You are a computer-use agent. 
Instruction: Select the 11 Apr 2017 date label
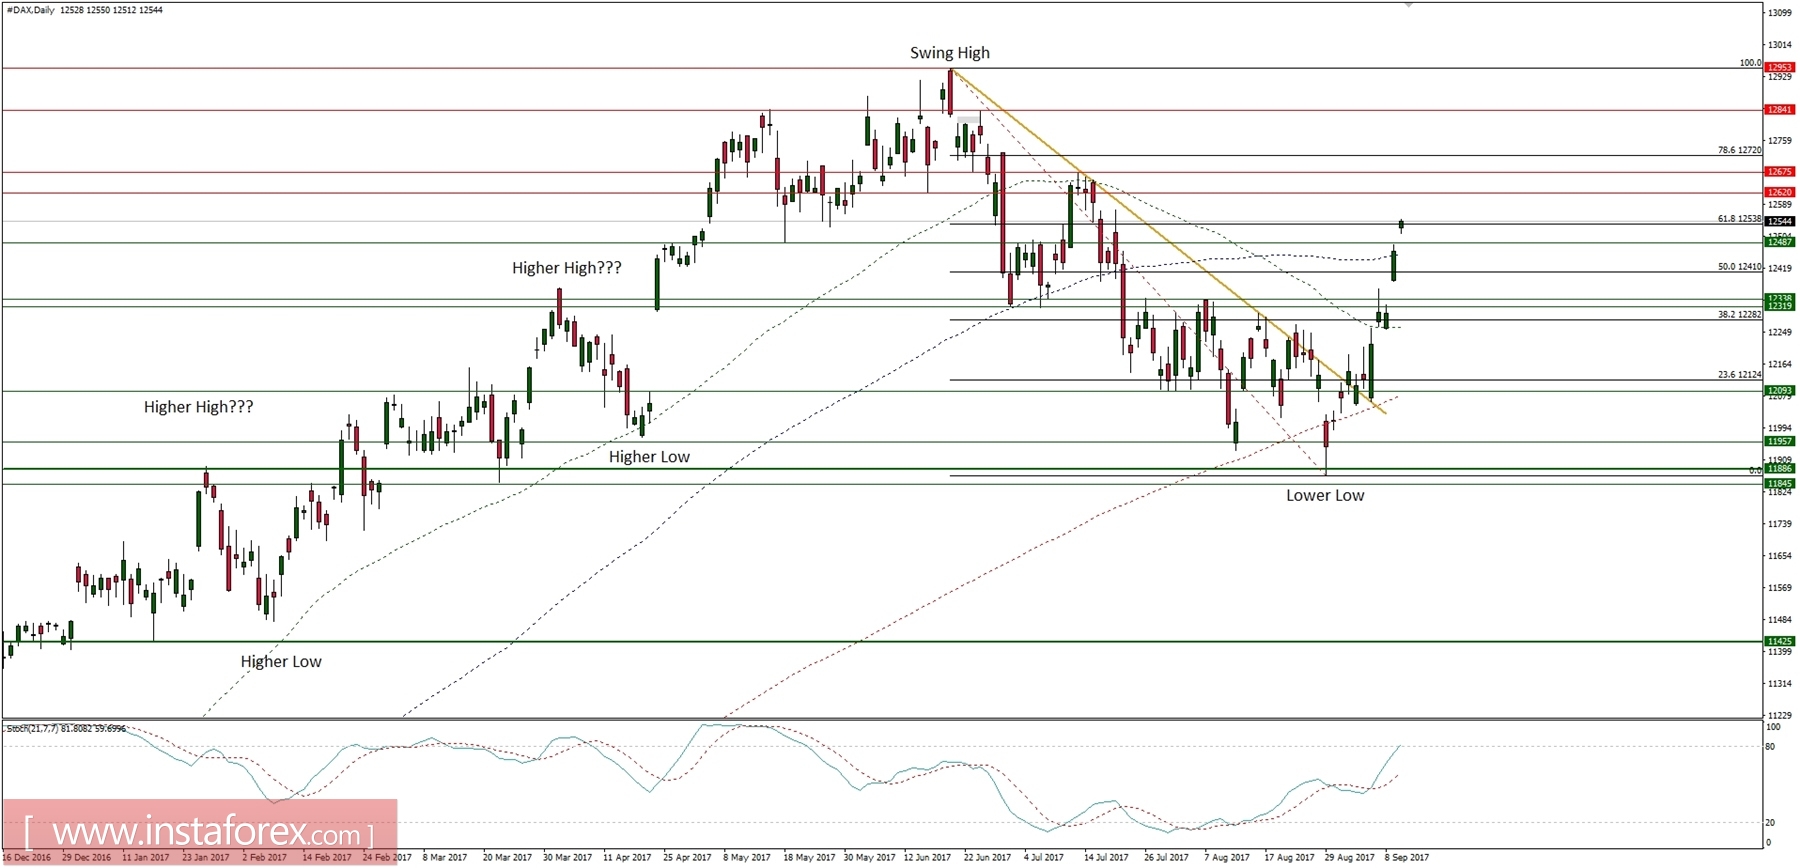627,857
